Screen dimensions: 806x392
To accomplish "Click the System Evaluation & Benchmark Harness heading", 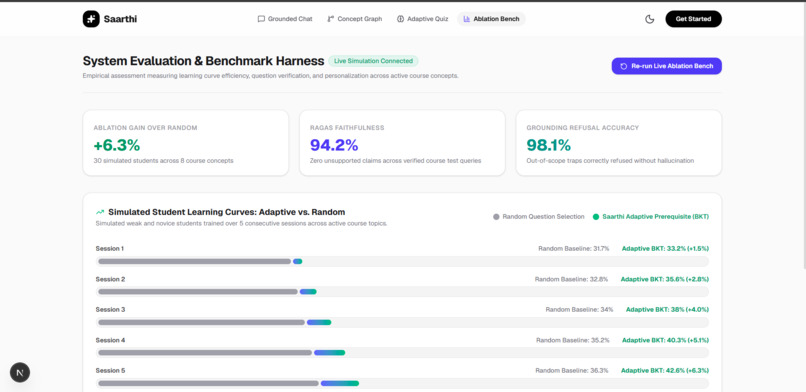I will click(204, 61).
